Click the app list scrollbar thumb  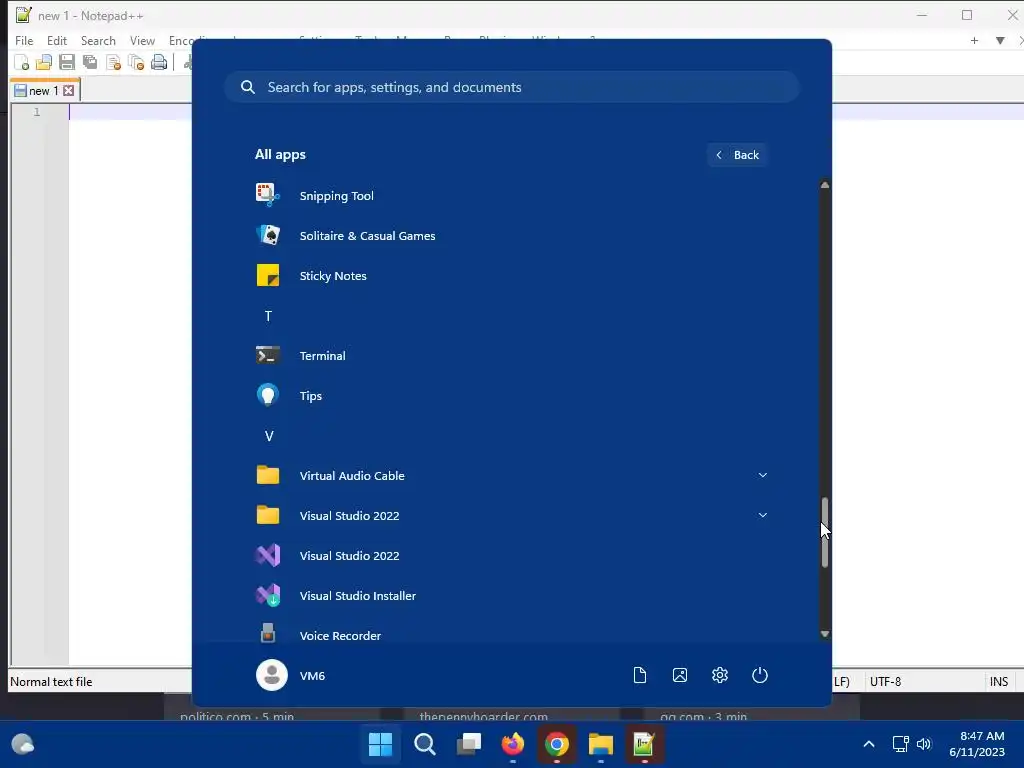coord(825,532)
